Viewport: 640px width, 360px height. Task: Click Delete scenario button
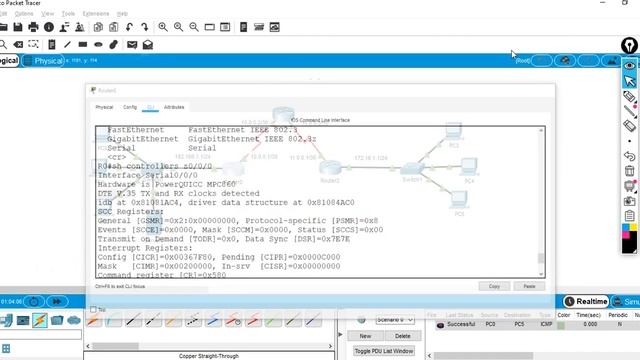pos(402,336)
